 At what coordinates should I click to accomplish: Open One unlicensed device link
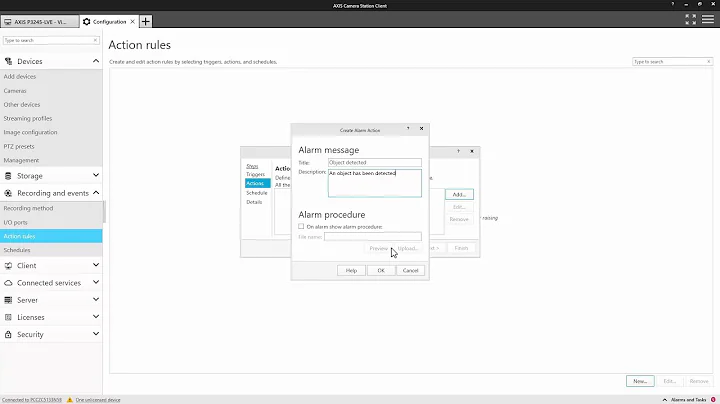pyautogui.click(x=98, y=400)
